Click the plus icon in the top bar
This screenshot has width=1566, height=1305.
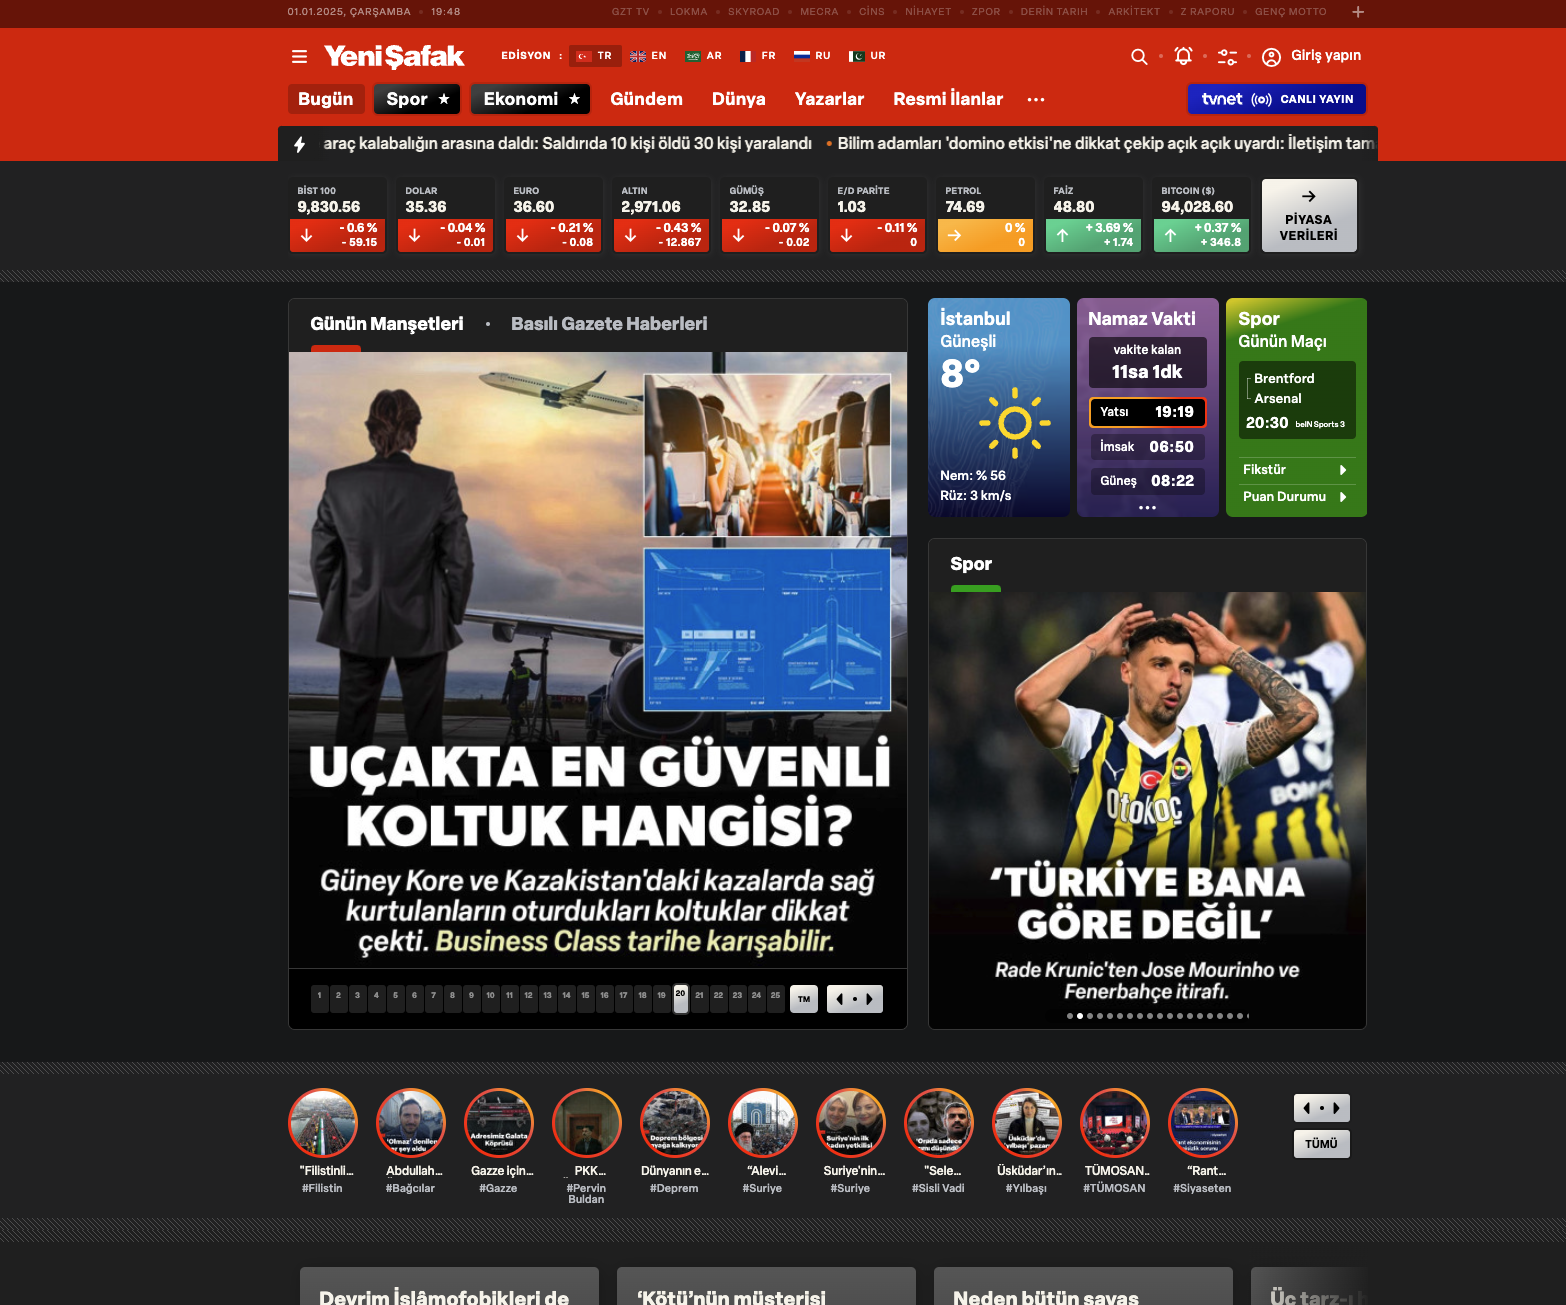pos(1357,12)
